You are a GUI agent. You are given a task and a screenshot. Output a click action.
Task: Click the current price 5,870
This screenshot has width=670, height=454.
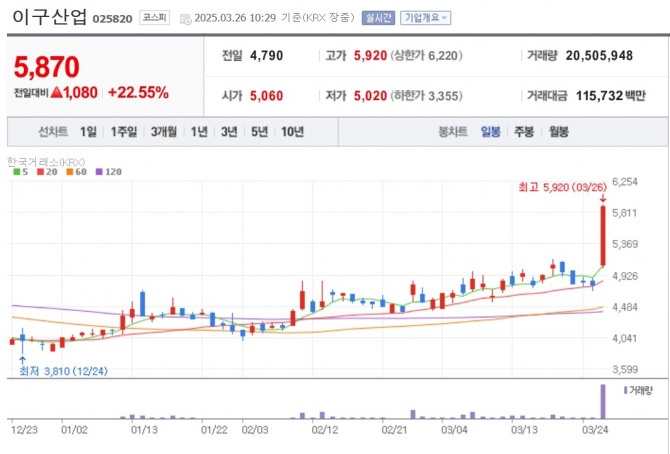47,67
